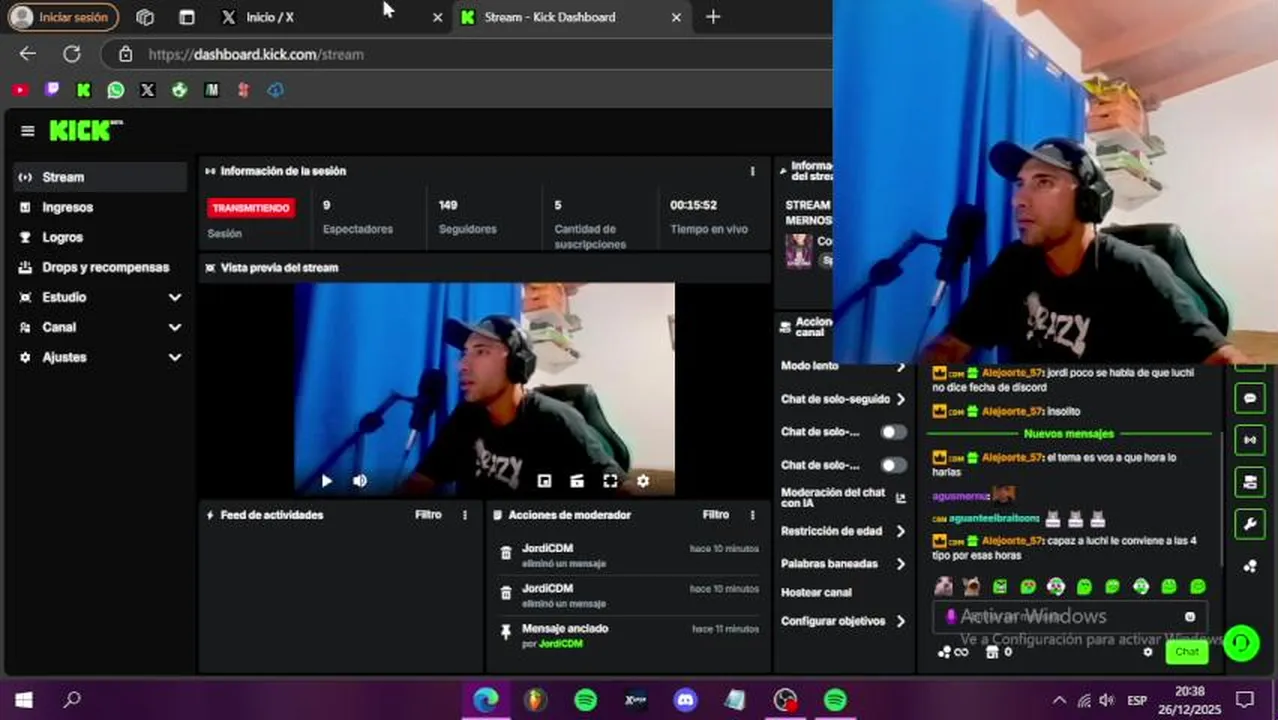
Task: Click Iniciar sesión profile button
Action: [63, 17]
